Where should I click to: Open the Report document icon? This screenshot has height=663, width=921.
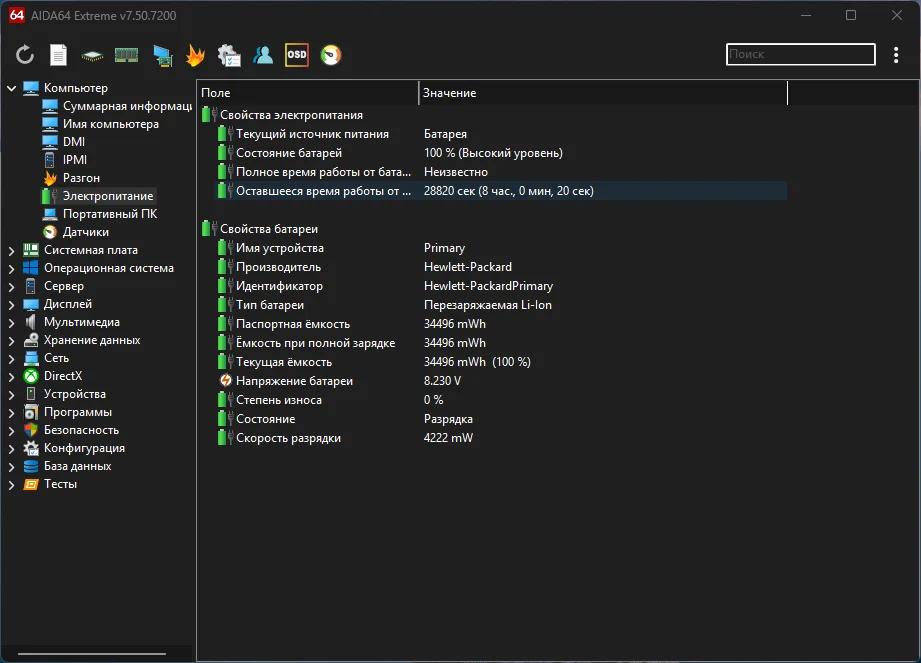pyautogui.click(x=58, y=55)
